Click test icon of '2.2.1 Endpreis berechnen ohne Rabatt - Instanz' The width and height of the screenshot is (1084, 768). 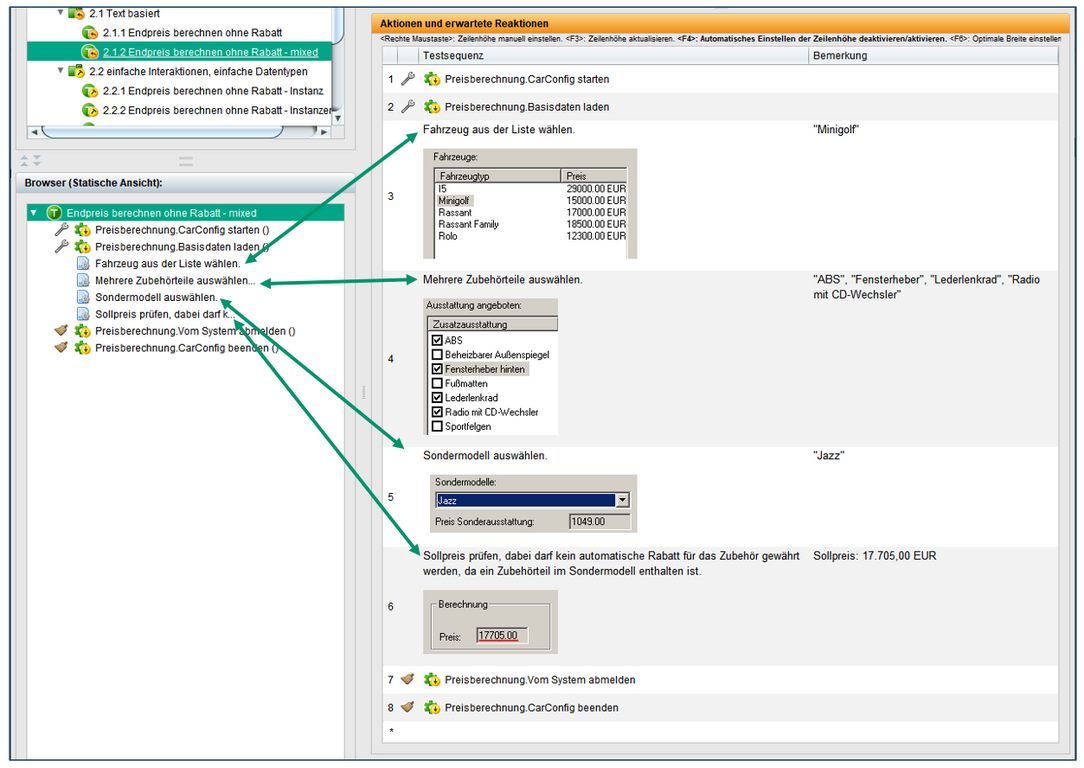(89, 91)
